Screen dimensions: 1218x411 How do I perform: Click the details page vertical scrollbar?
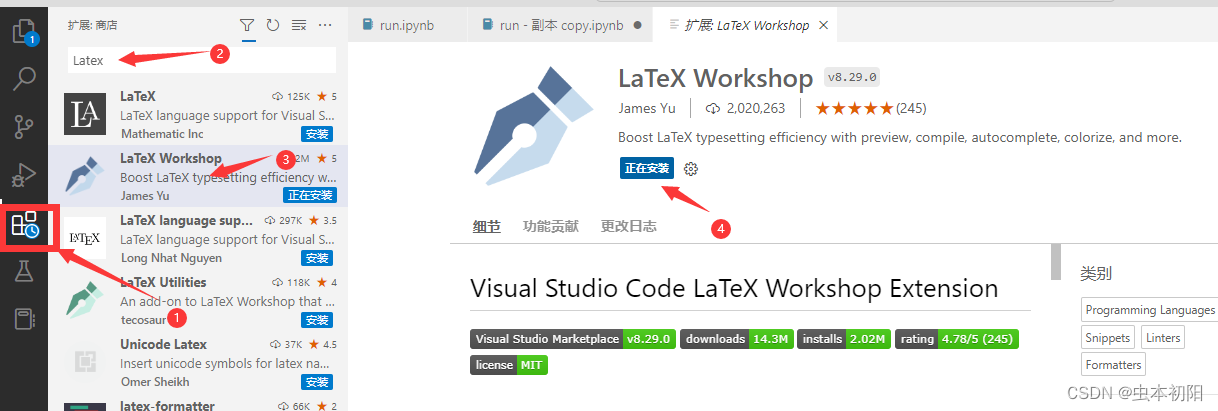[1056, 262]
